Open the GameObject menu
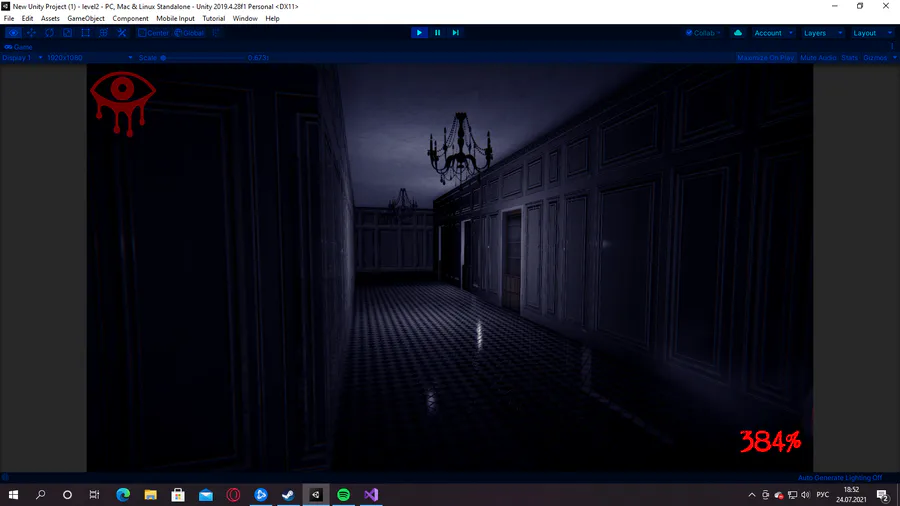Viewport: 900px width, 506px height. 86,18
